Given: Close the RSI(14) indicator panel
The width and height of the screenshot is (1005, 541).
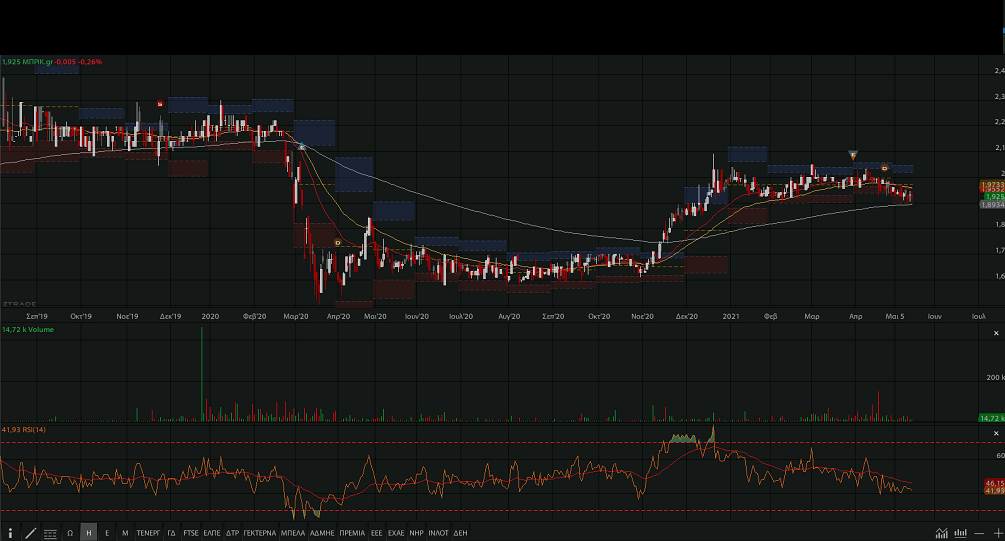Looking at the screenshot, I should pyautogui.click(x=995, y=433).
